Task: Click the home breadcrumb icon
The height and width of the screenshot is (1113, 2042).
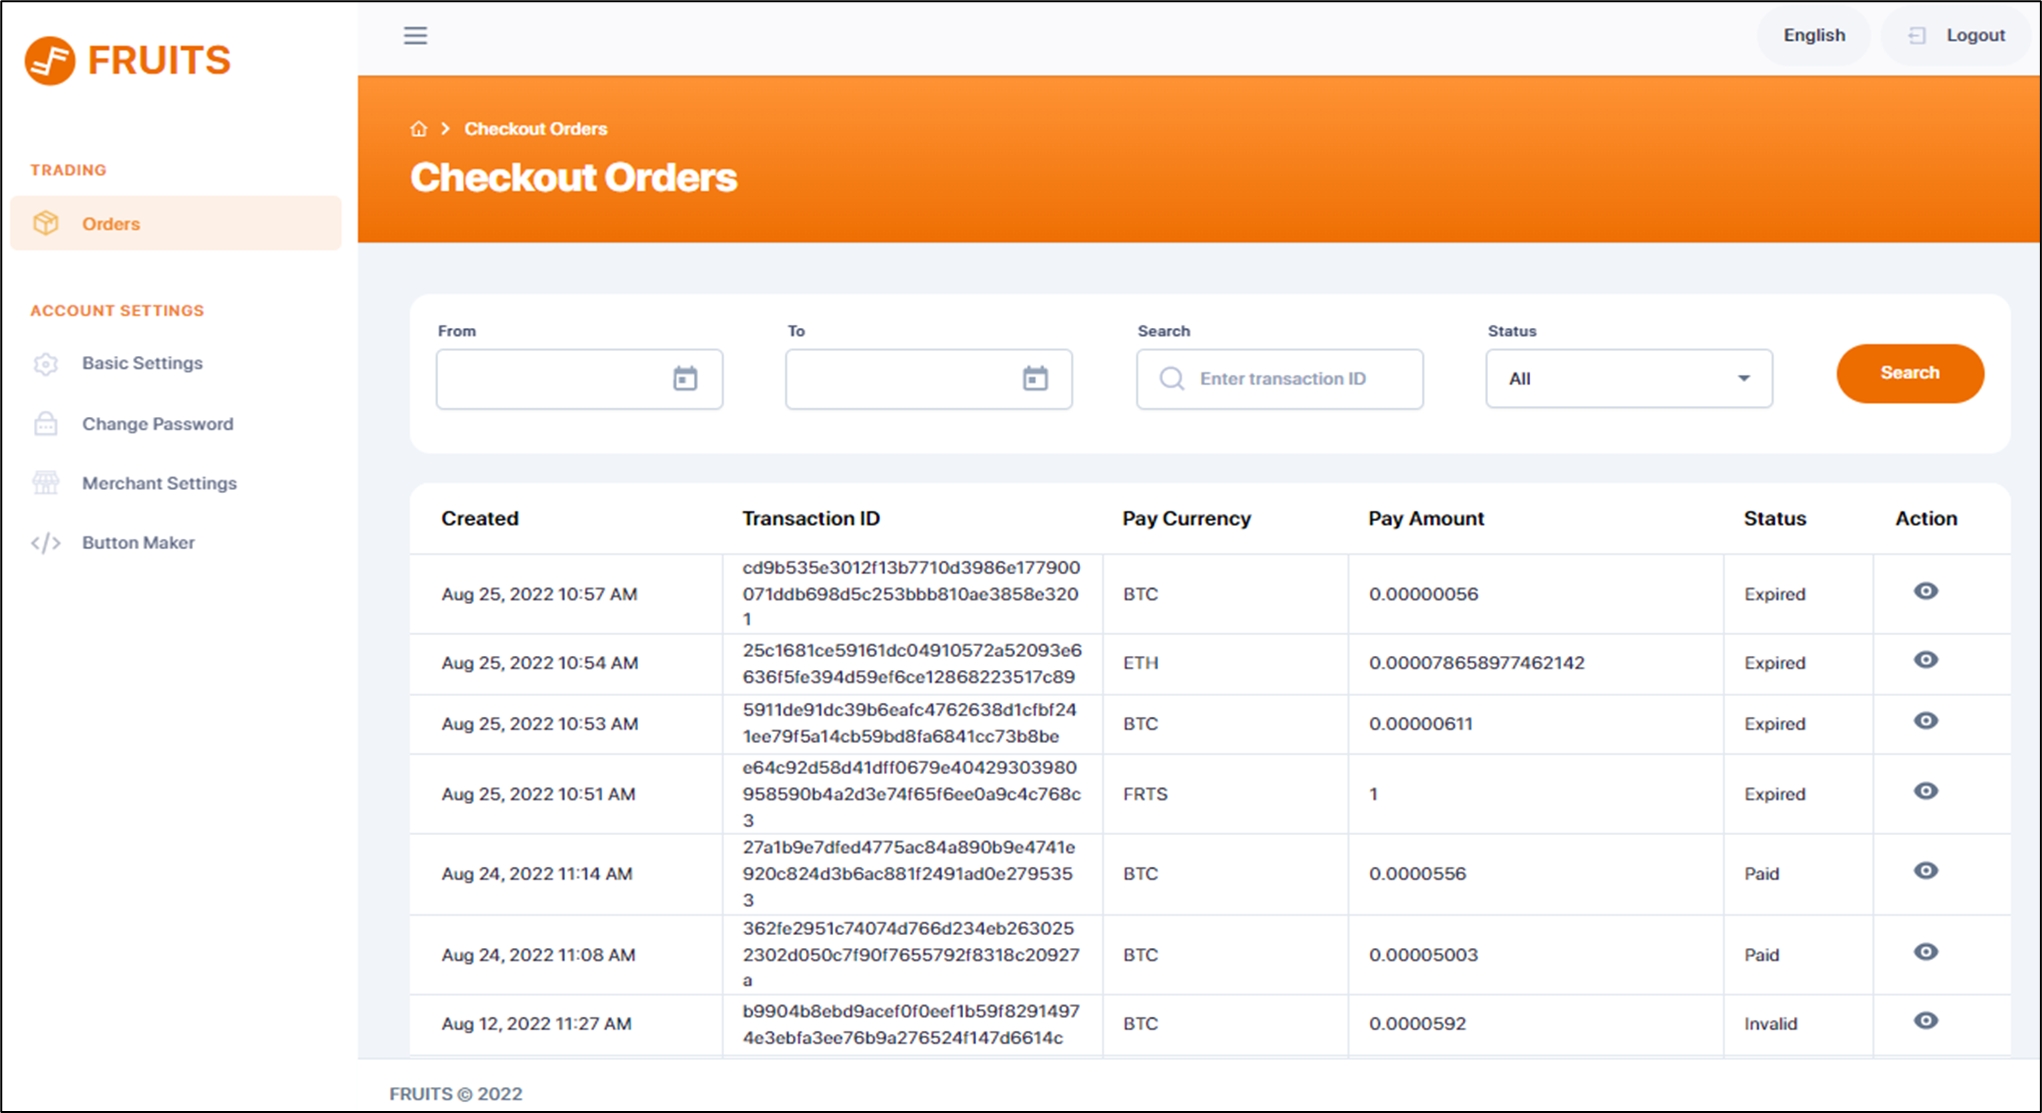Action: tap(419, 129)
